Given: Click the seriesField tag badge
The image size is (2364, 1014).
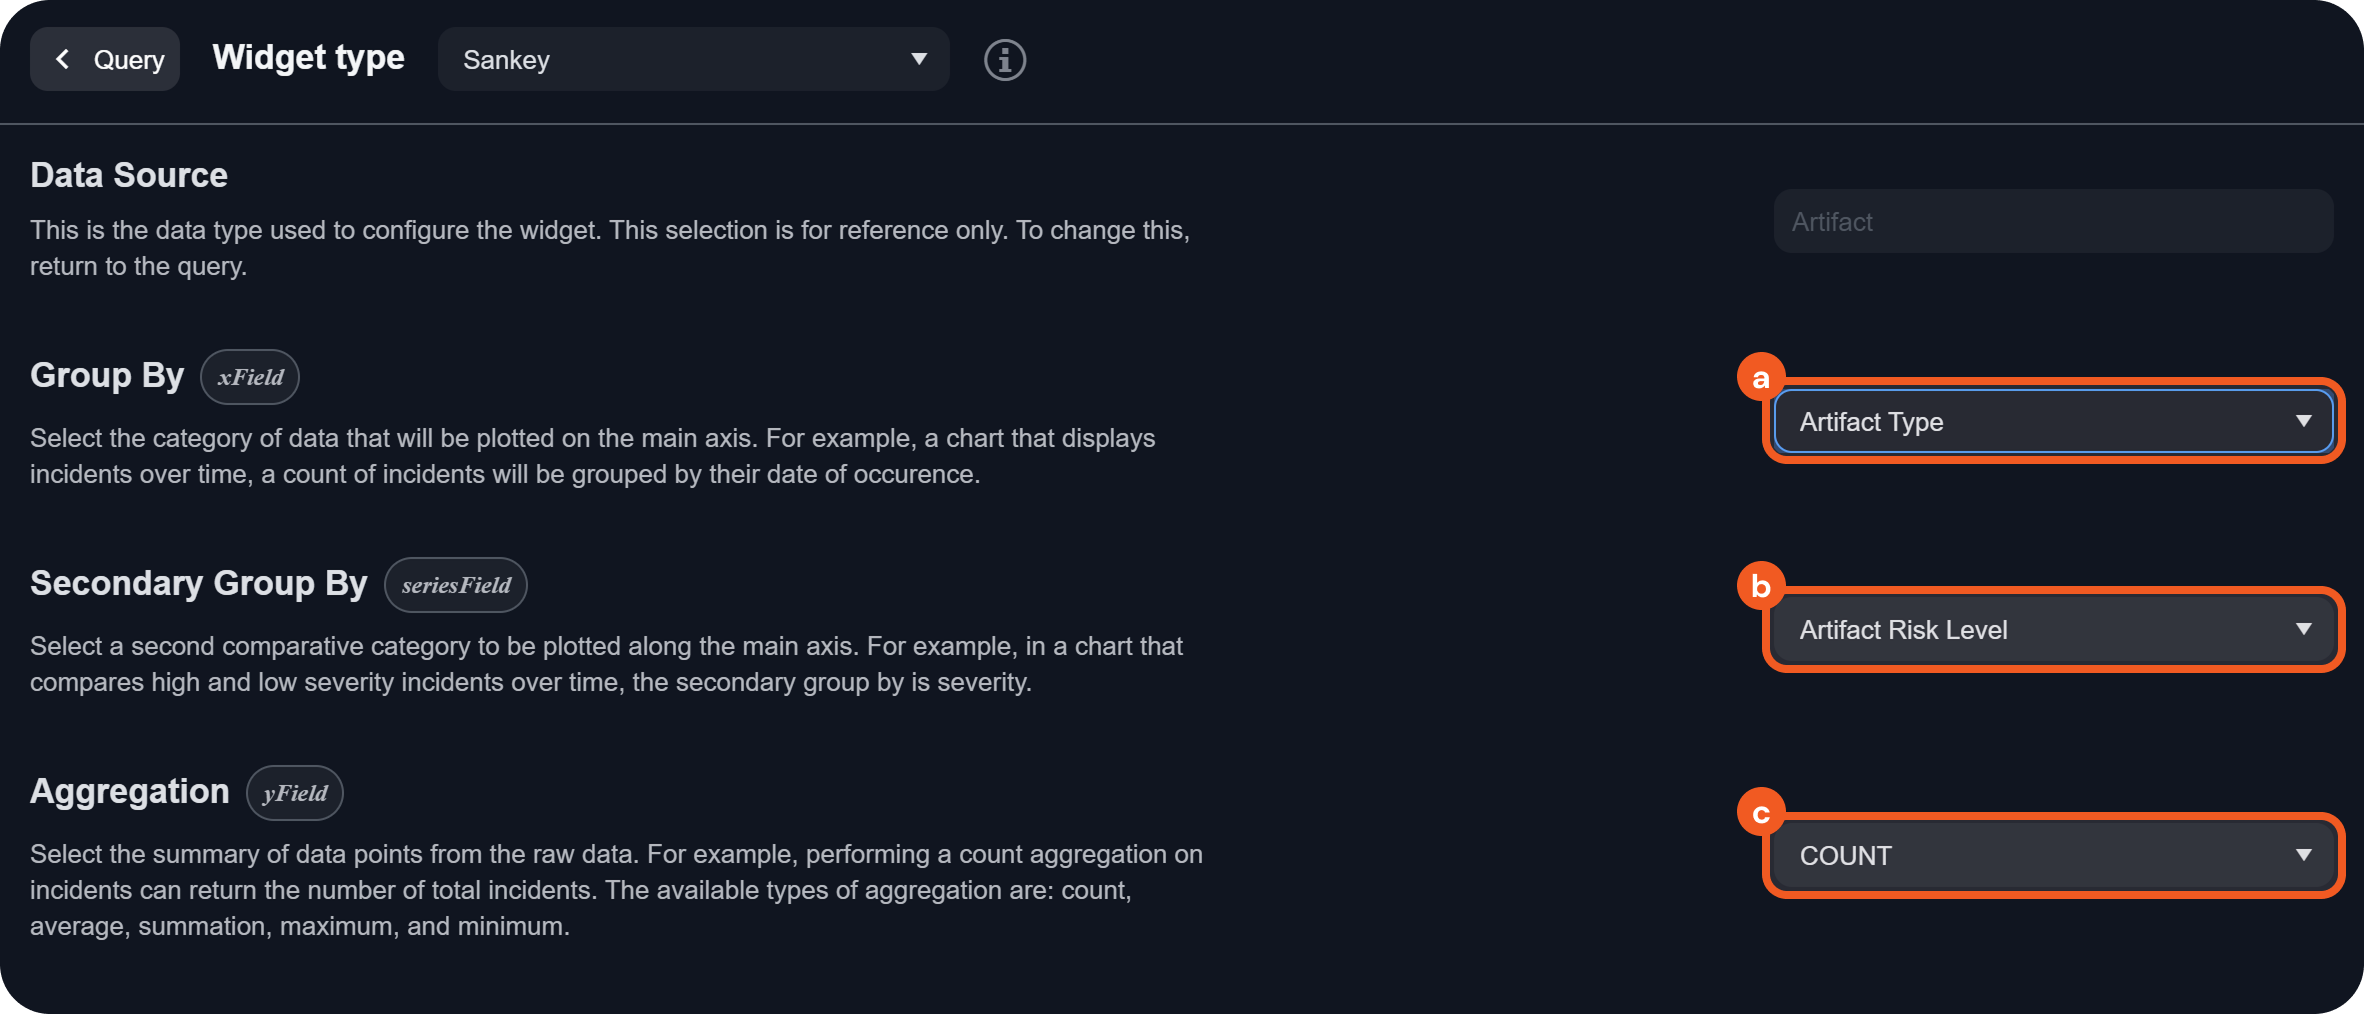Looking at the screenshot, I should click(x=456, y=585).
